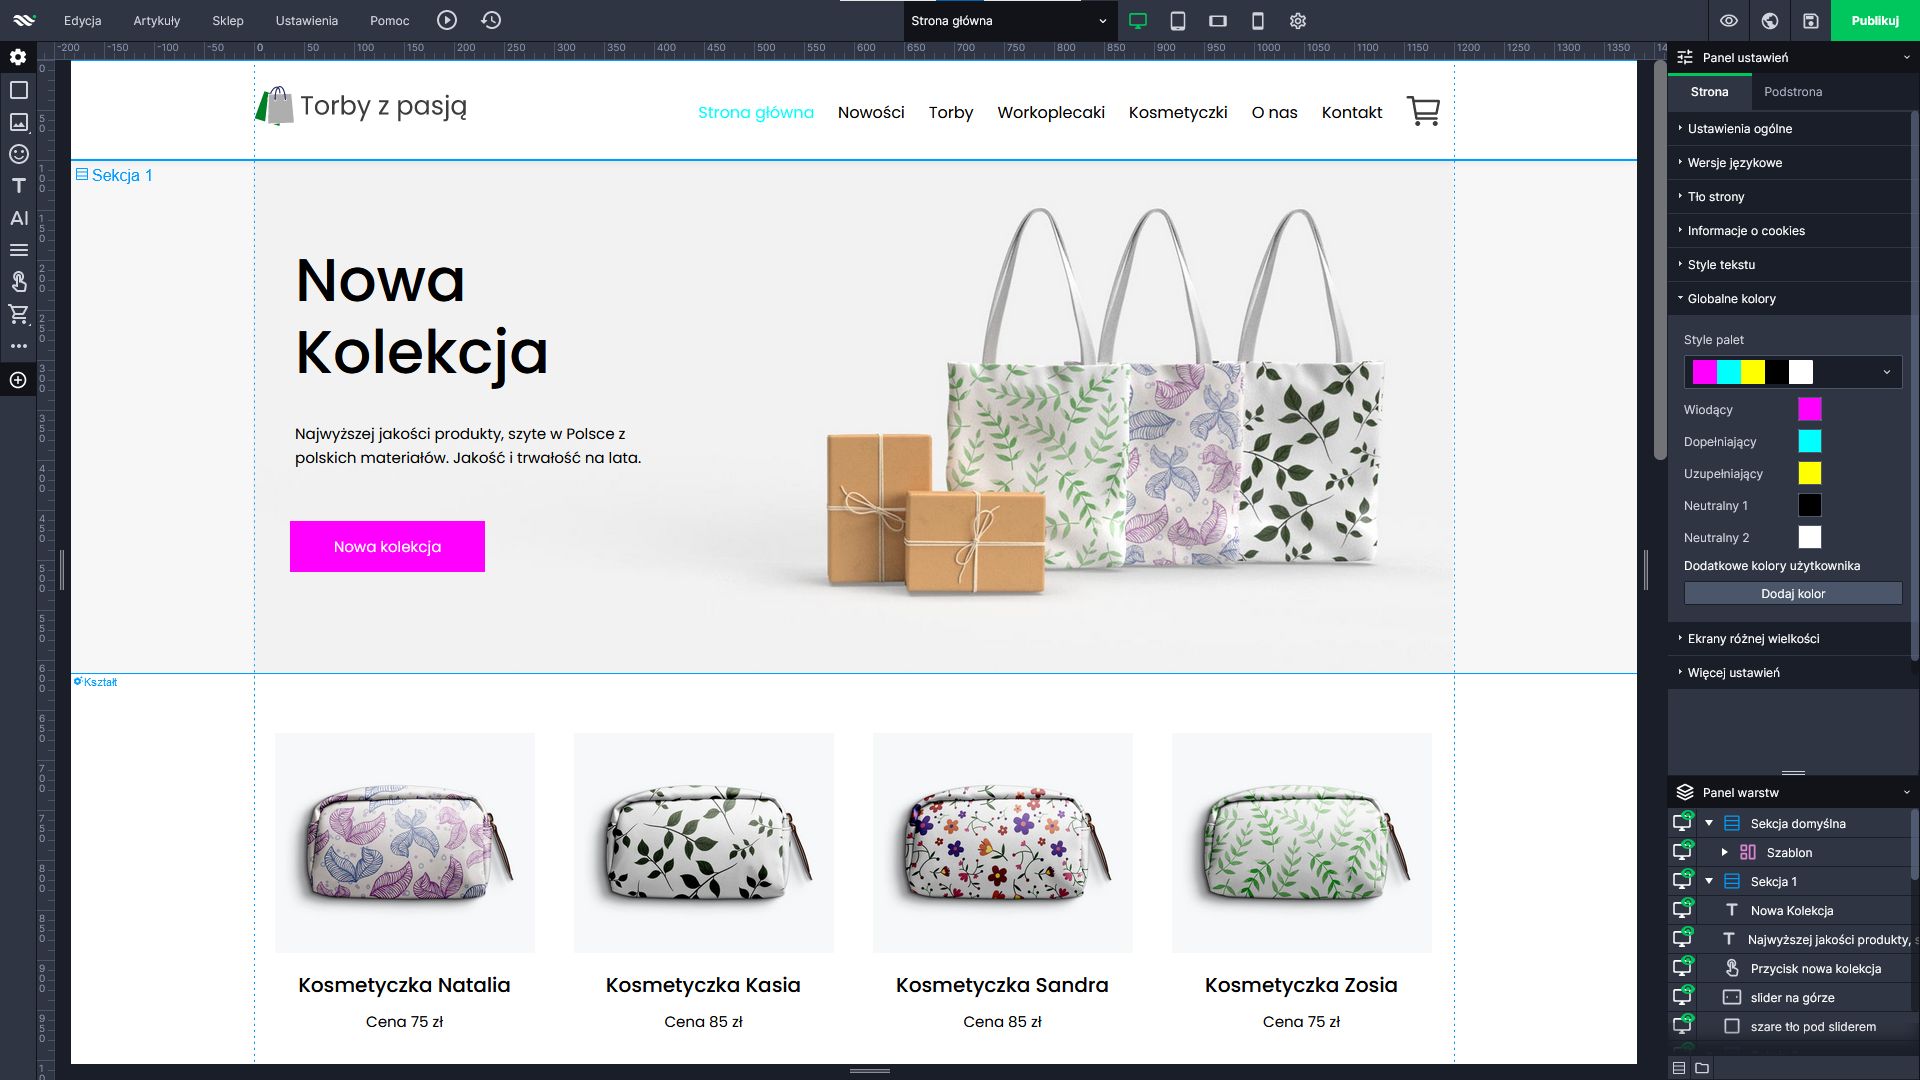
Task: Select the shape rectangle tool
Action: 18,90
